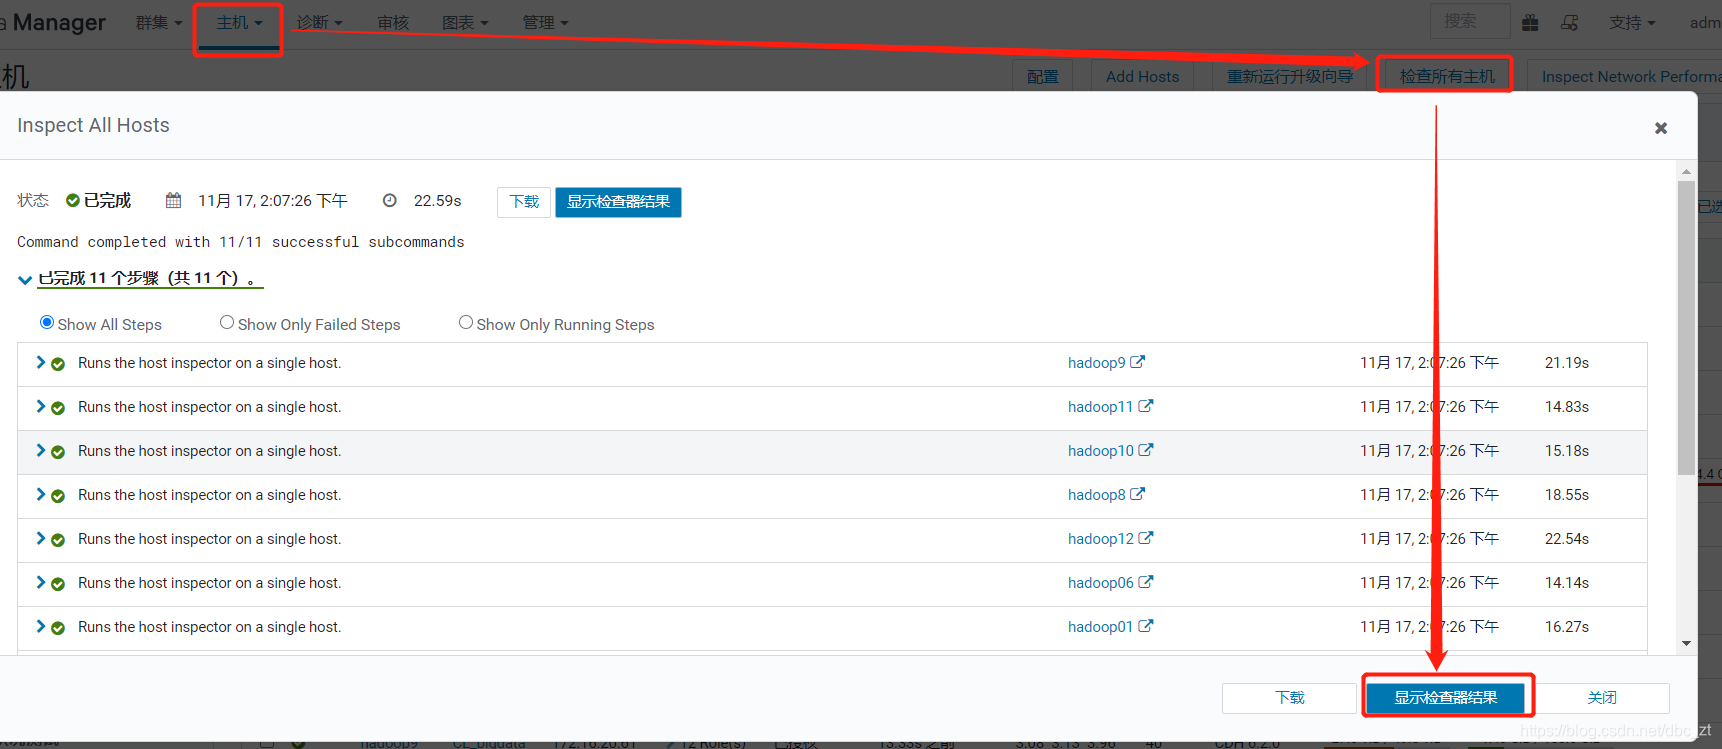
Task: Expand the hadoop10 step row
Action: coord(41,450)
